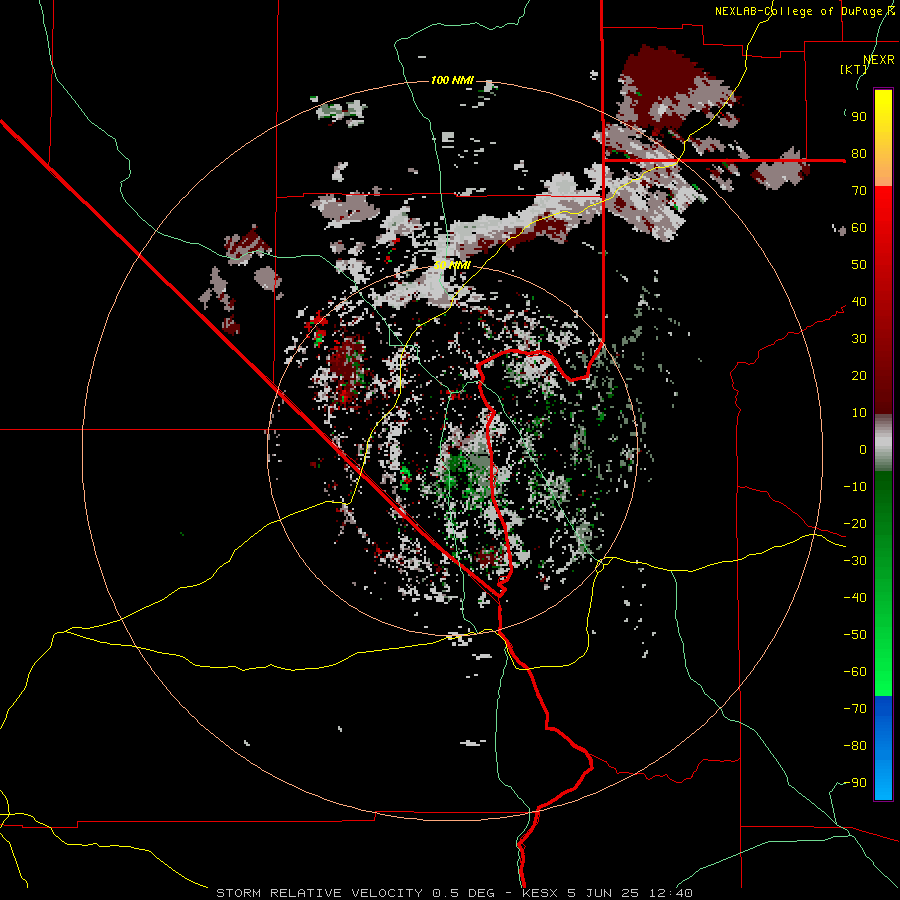Click the 20 value on velocity scale
The height and width of the screenshot is (900, 900).
coord(859,376)
